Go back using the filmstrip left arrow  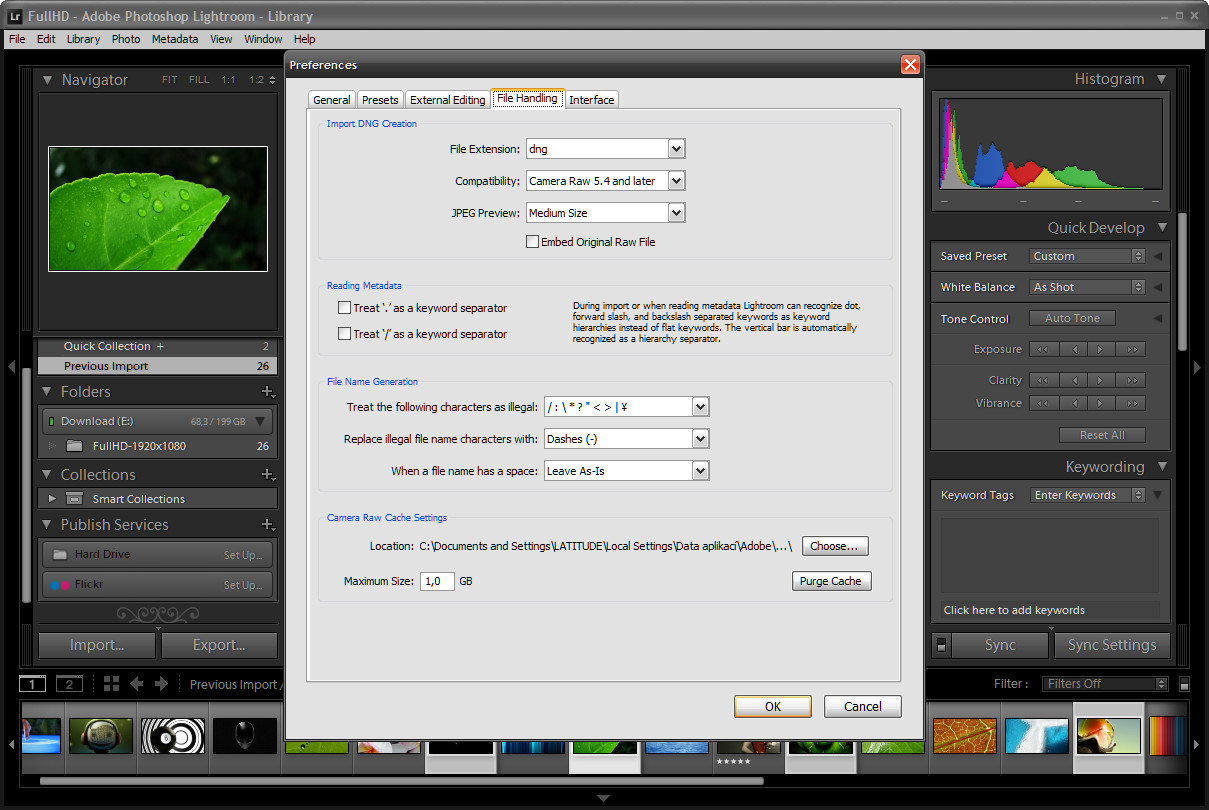[137, 684]
